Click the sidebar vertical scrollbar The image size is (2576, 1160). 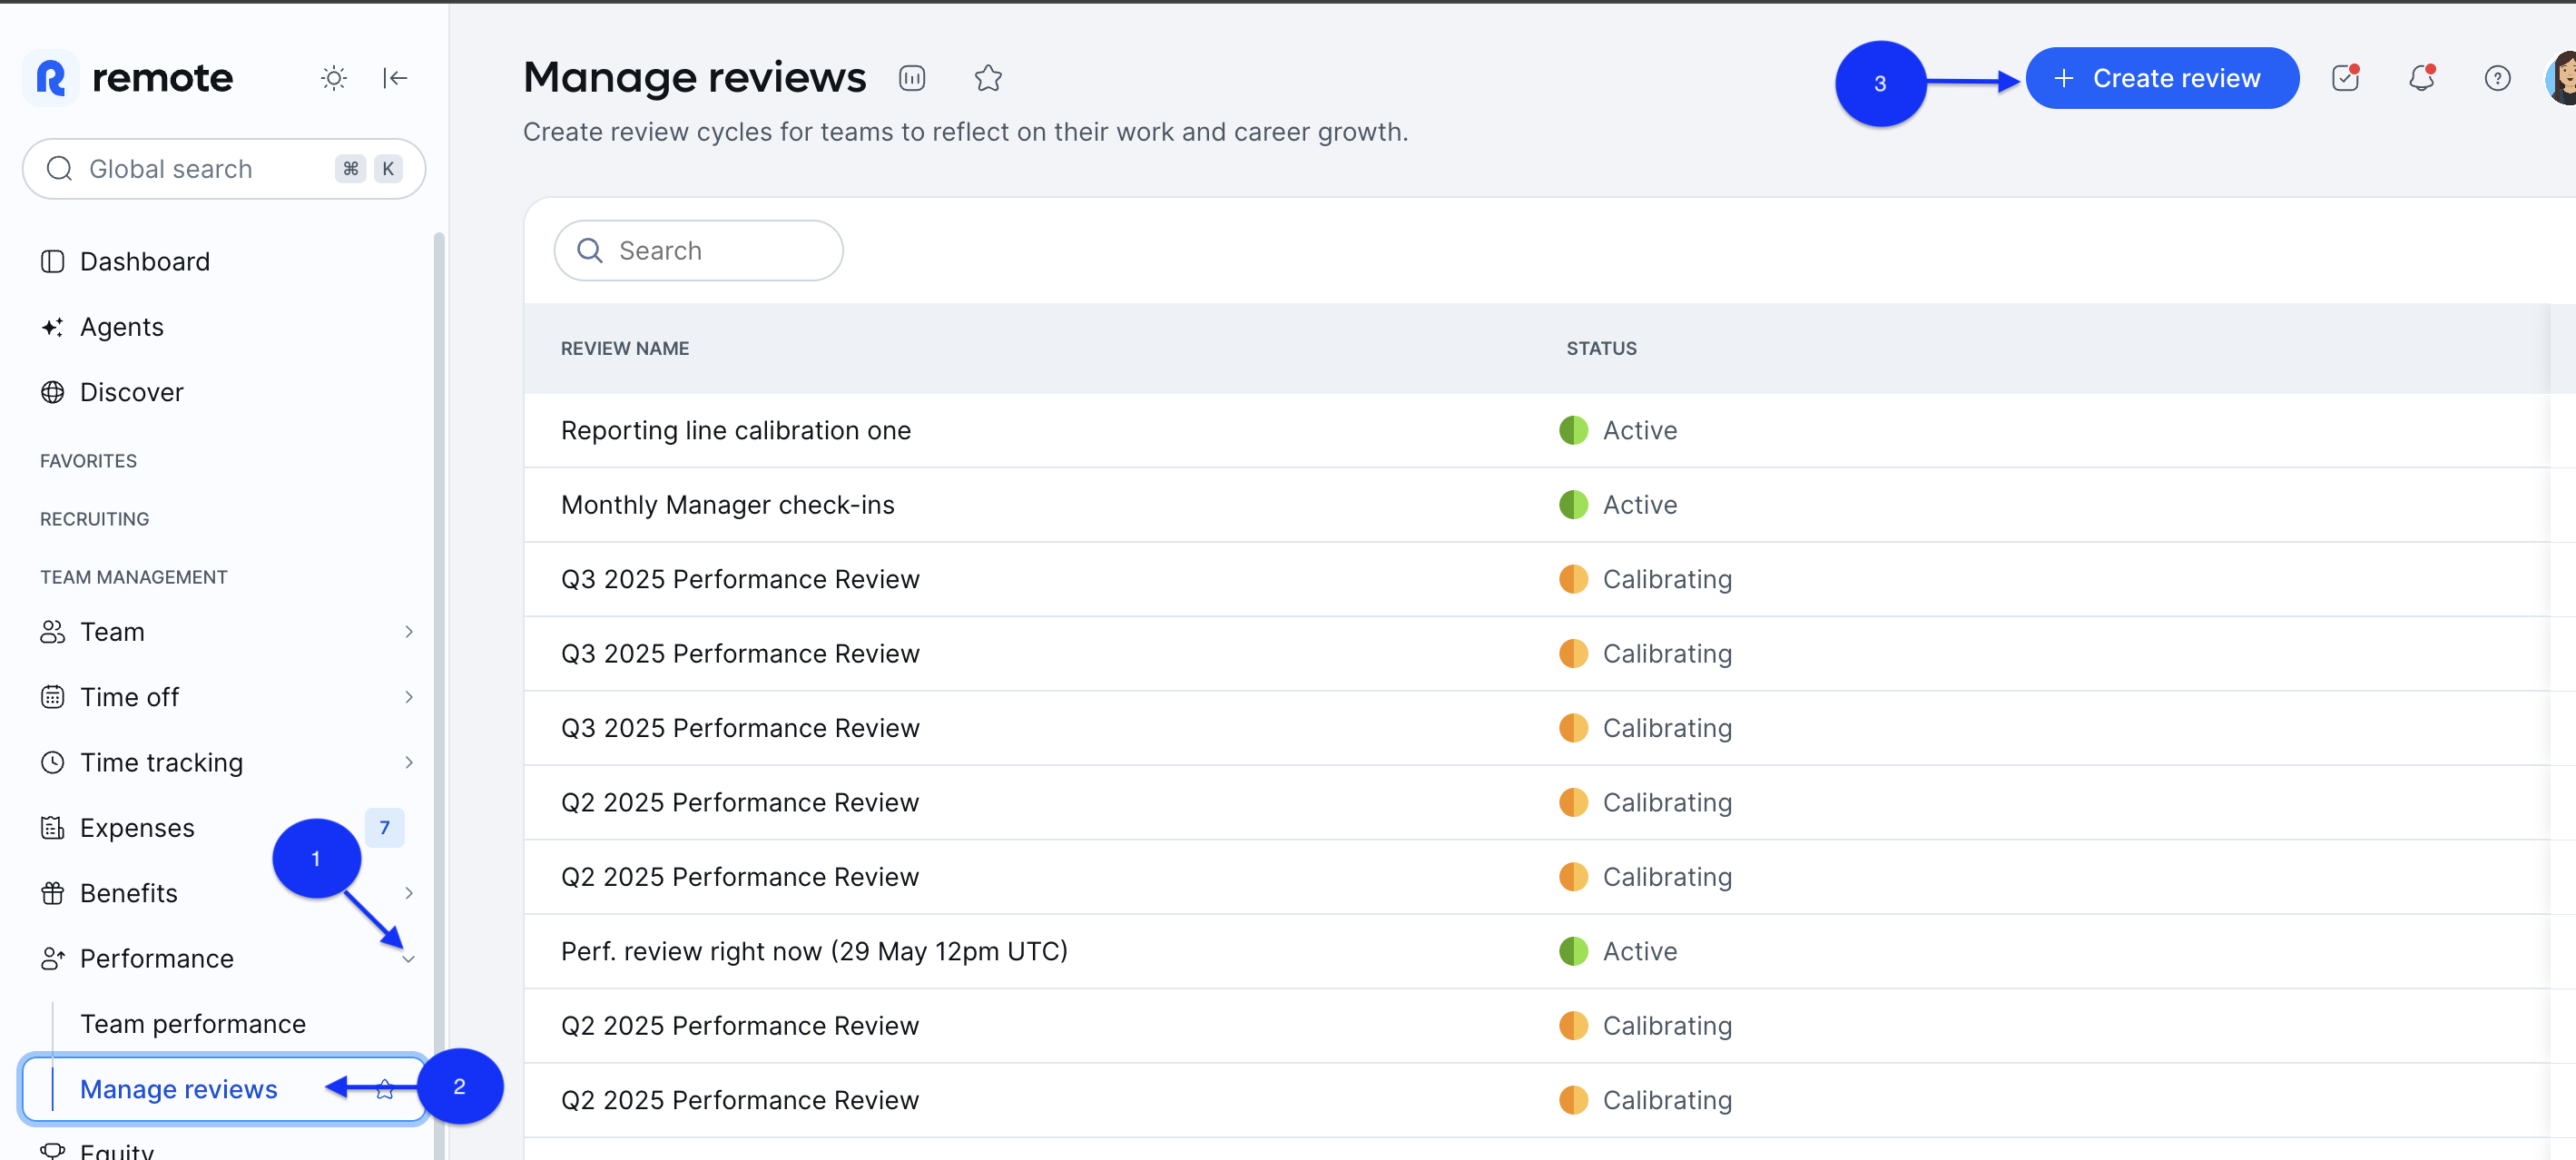point(439,696)
